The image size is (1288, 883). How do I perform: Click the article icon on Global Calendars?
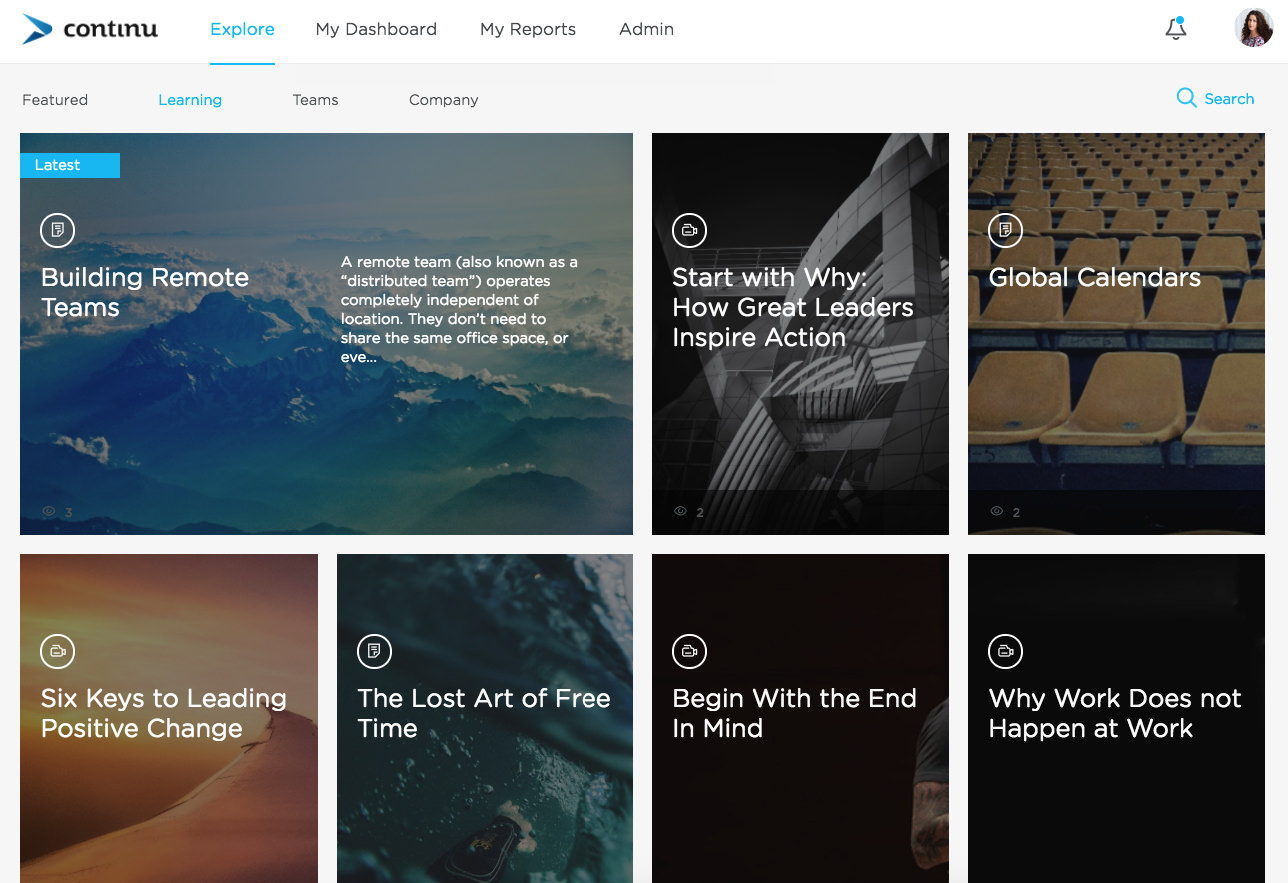pyautogui.click(x=1005, y=230)
